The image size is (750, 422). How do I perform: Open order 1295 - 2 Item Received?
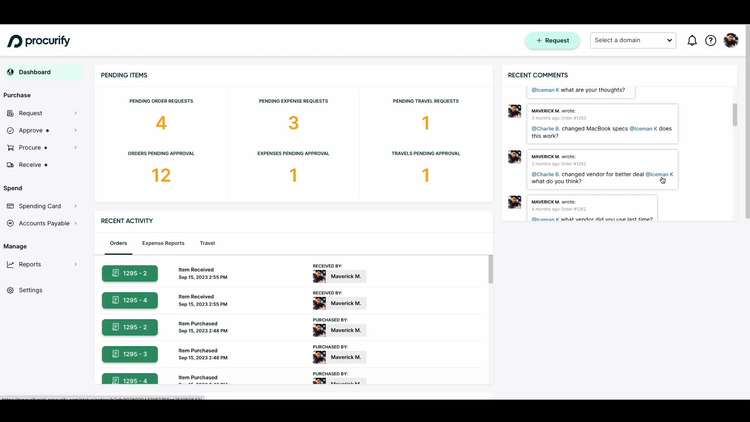[x=130, y=273]
